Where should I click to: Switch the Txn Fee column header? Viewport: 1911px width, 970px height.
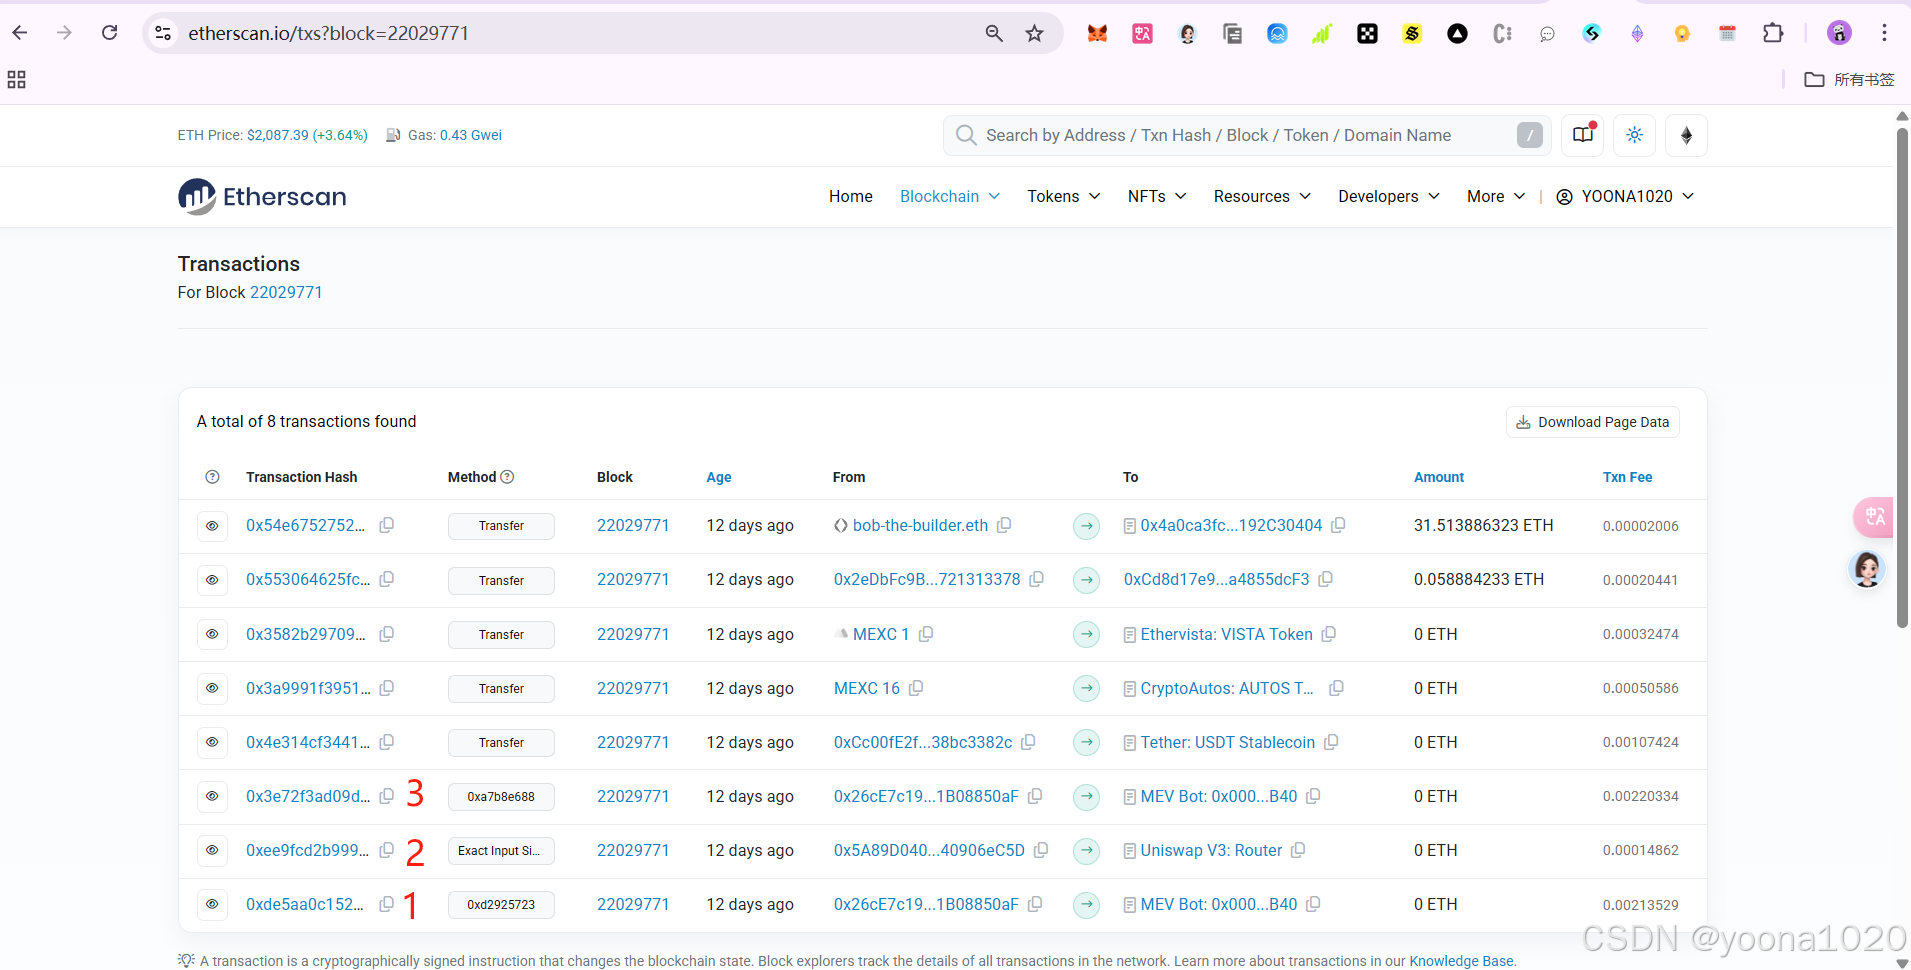click(x=1627, y=477)
